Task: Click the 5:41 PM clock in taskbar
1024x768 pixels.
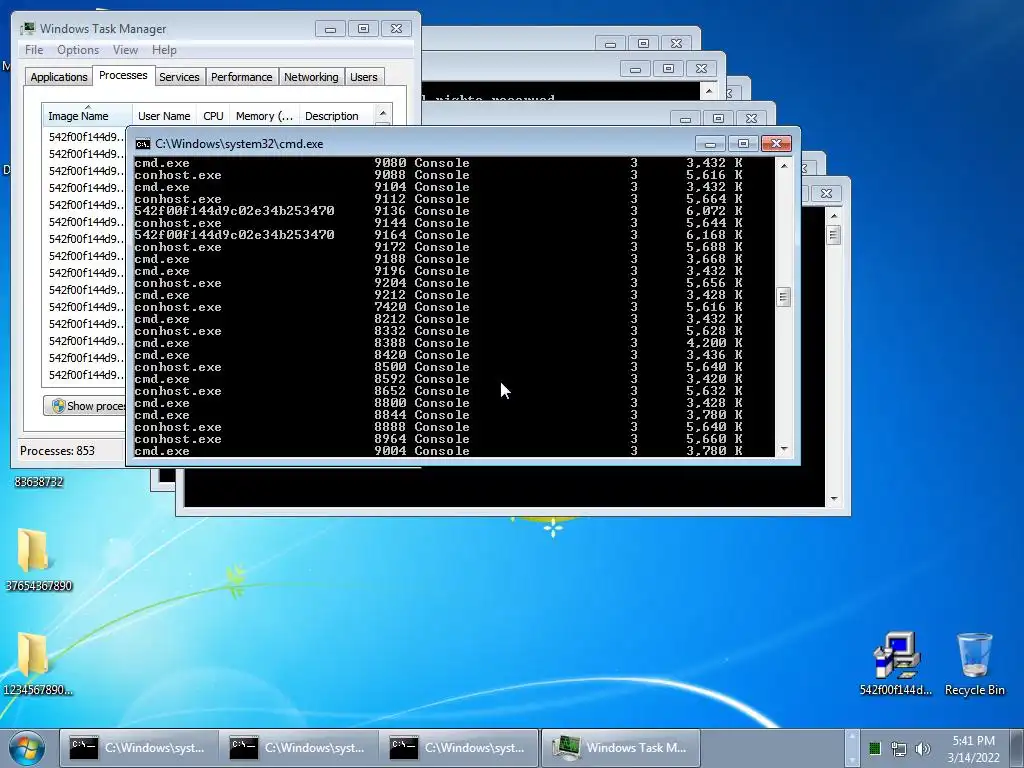Action: click(x=973, y=741)
